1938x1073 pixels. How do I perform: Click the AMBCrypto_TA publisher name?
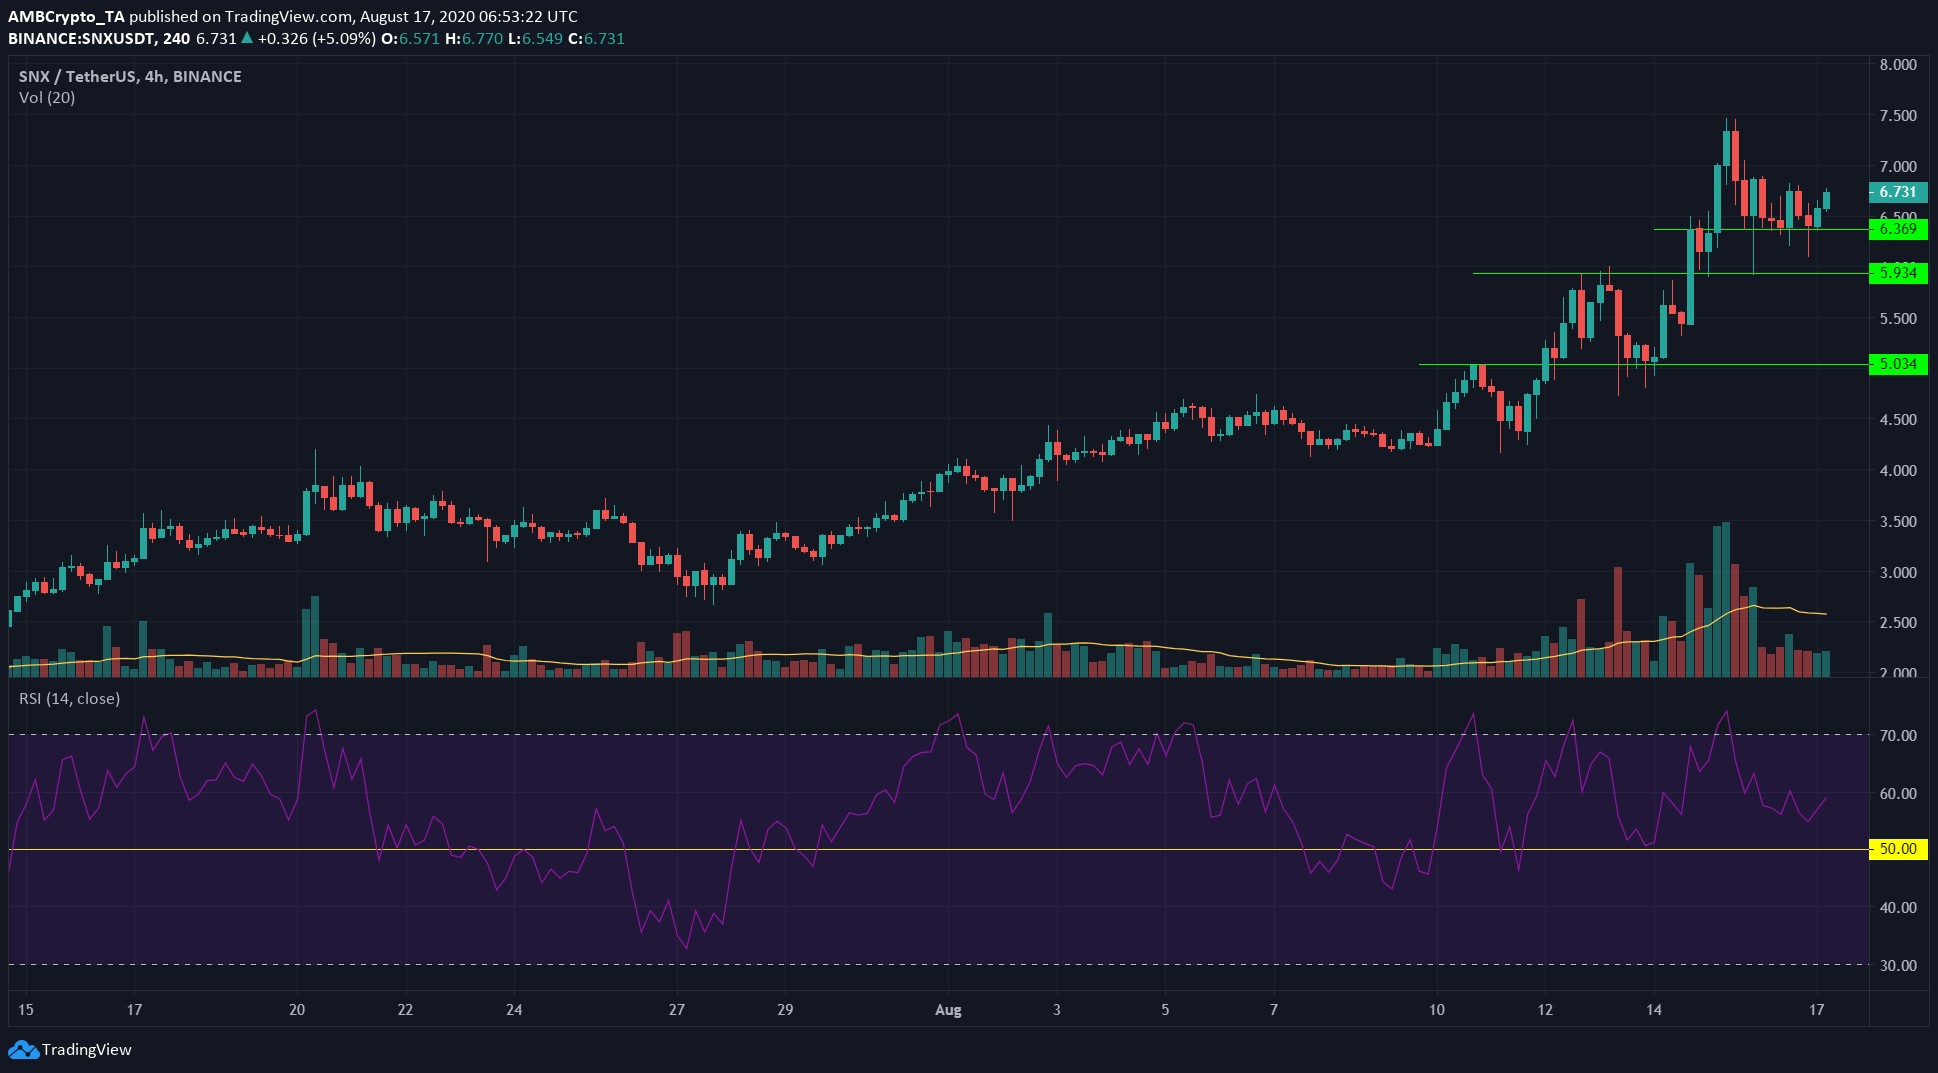coord(66,17)
